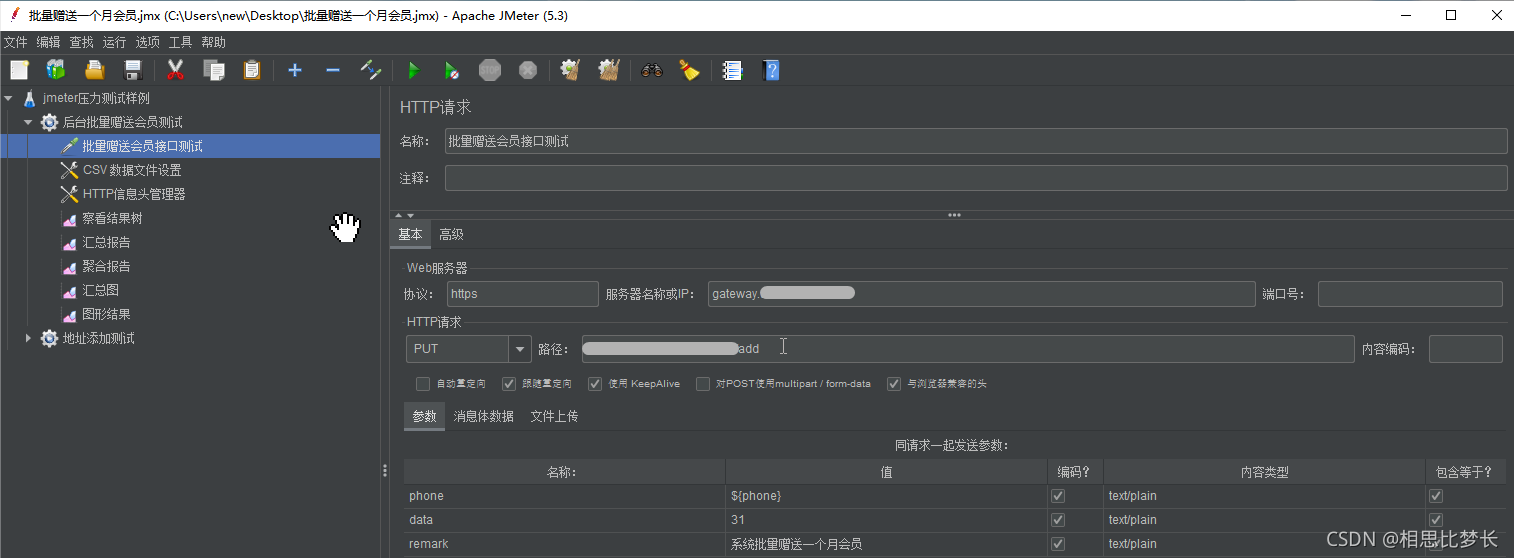The width and height of the screenshot is (1514, 558).
Task: Click the ${phone} value cell
Action: point(886,496)
